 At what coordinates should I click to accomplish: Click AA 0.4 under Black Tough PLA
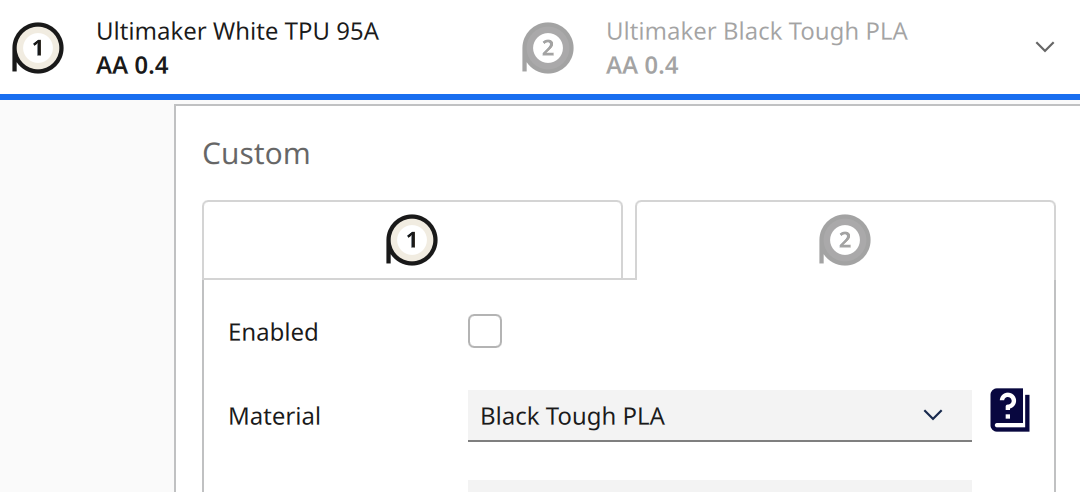(x=642, y=66)
